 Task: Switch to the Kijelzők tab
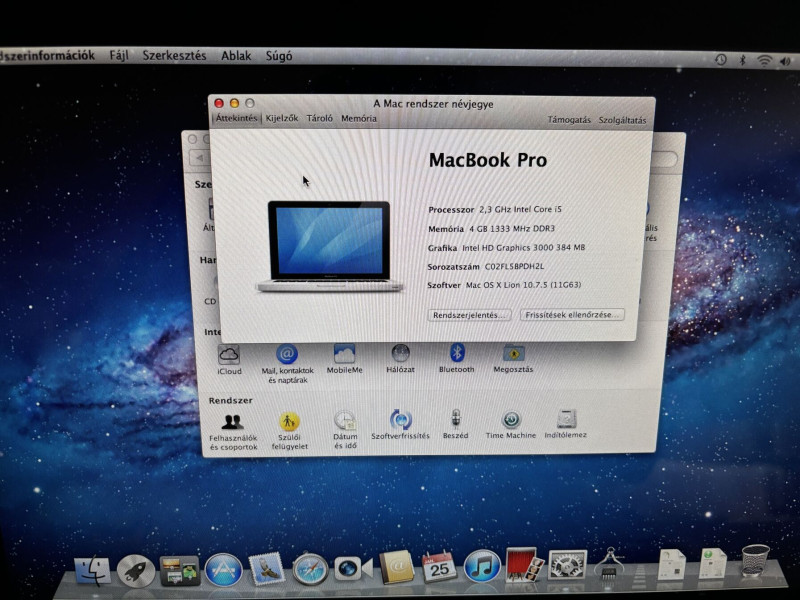282,118
